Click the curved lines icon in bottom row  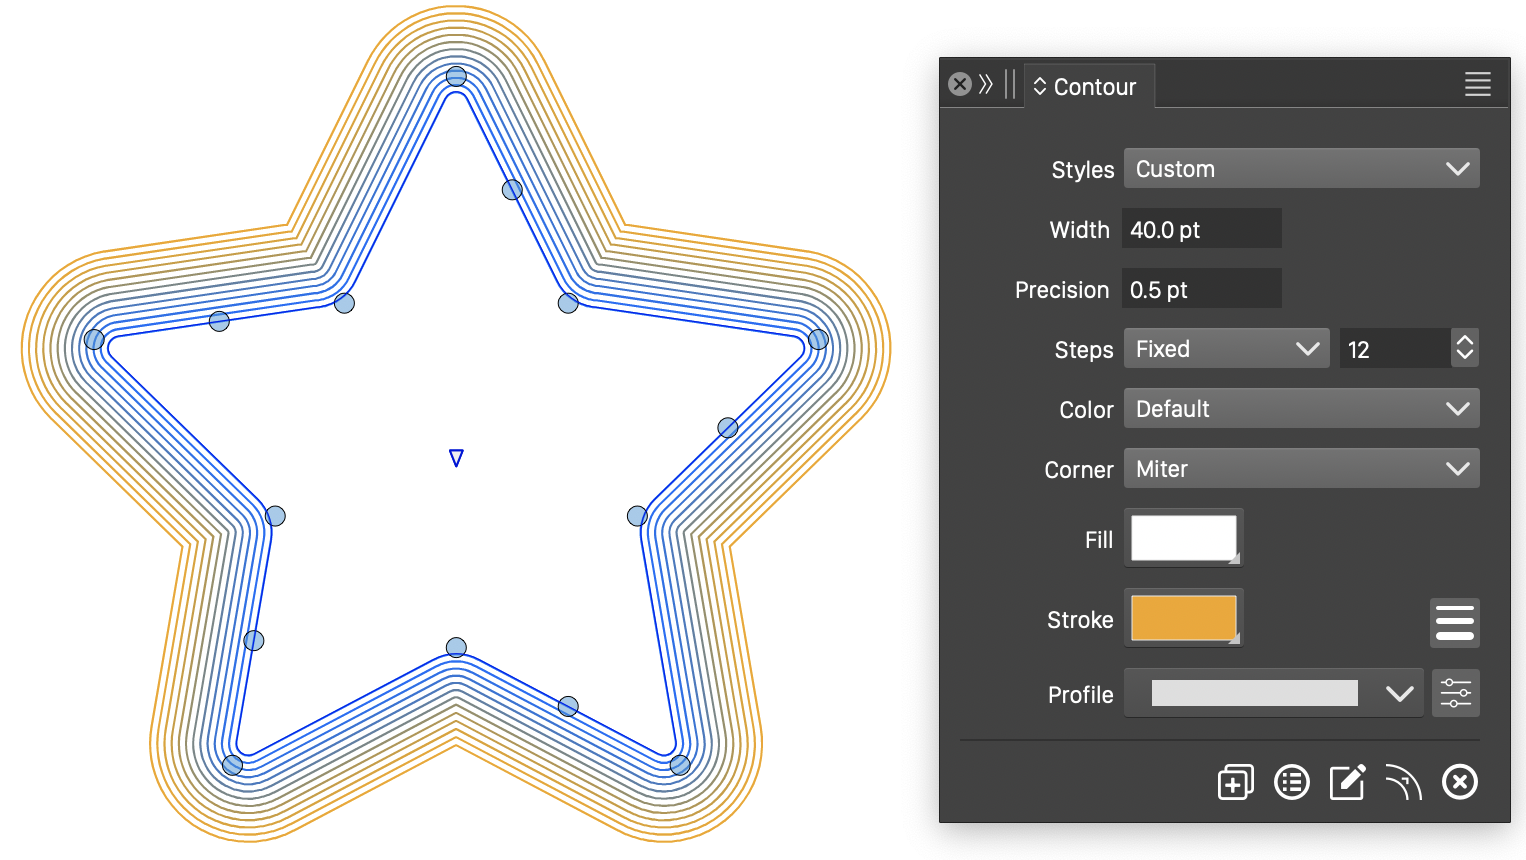pyautogui.click(x=1403, y=782)
